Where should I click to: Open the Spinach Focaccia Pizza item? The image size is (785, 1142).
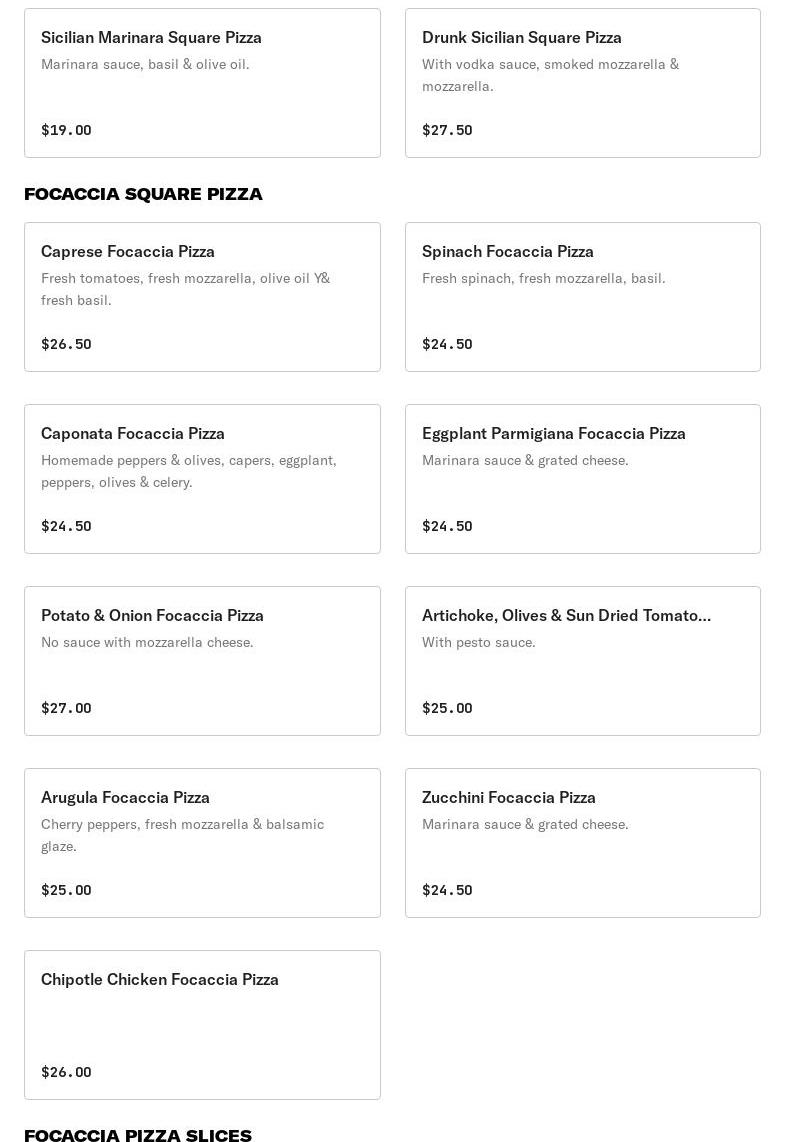(x=583, y=297)
